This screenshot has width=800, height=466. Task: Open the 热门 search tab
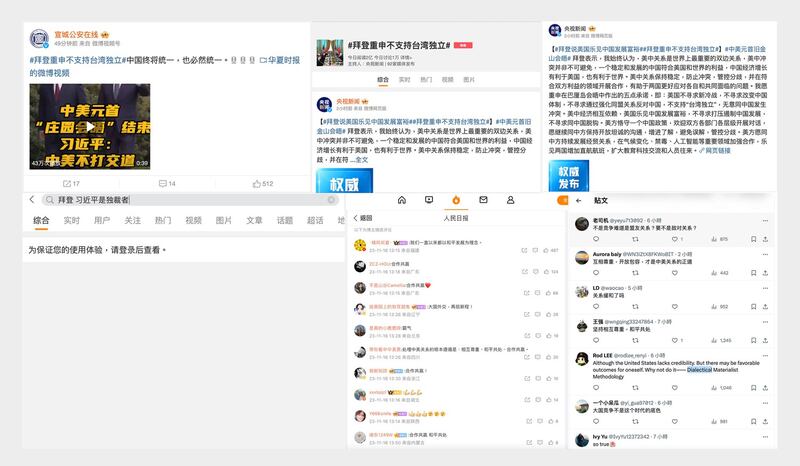(x=162, y=220)
